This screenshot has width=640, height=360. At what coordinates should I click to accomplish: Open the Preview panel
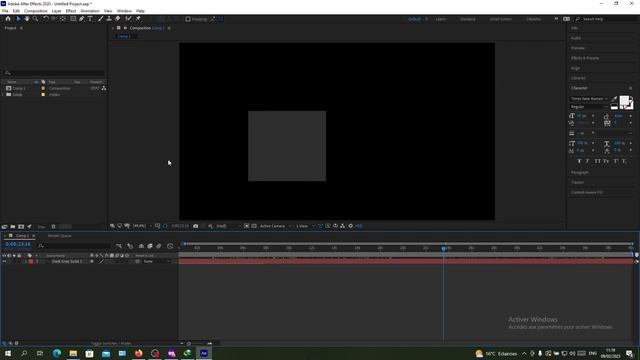(578, 48)
